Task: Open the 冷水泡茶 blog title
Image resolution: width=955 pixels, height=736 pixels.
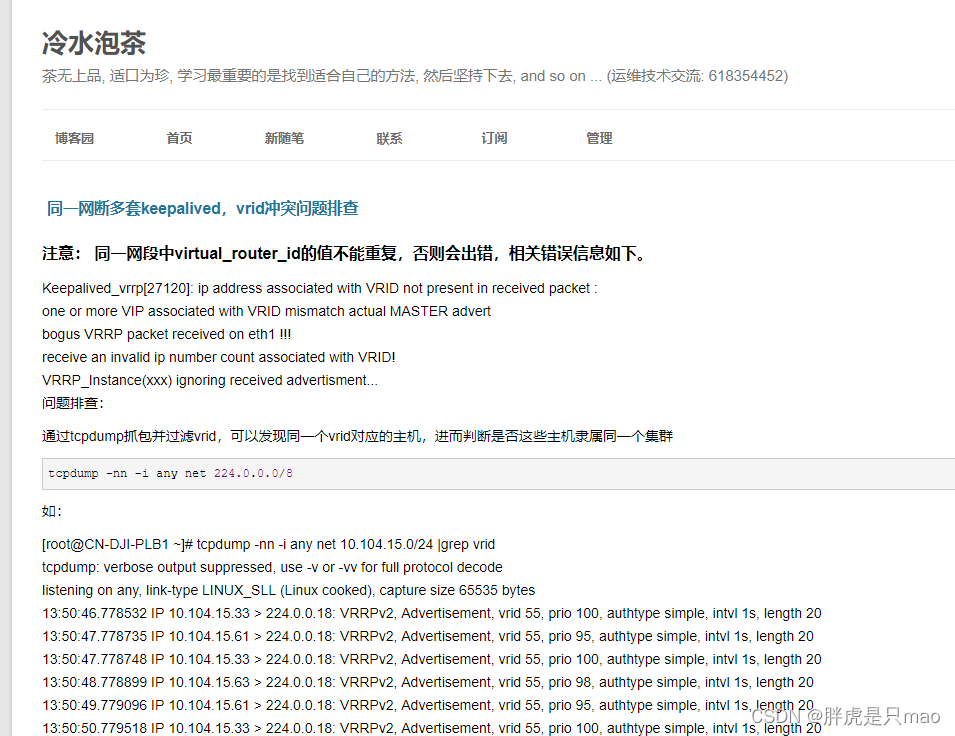Action: 94,43
